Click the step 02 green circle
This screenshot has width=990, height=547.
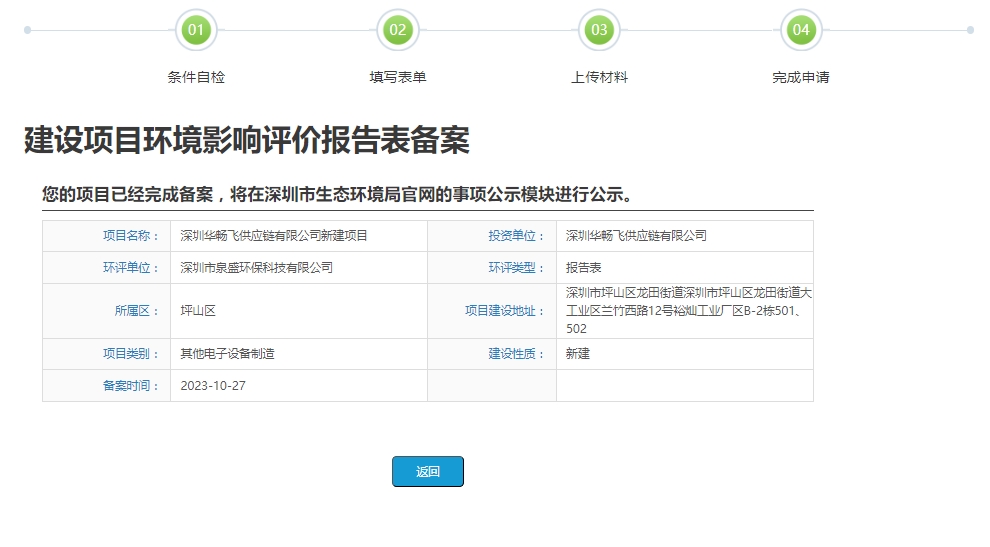397,30
